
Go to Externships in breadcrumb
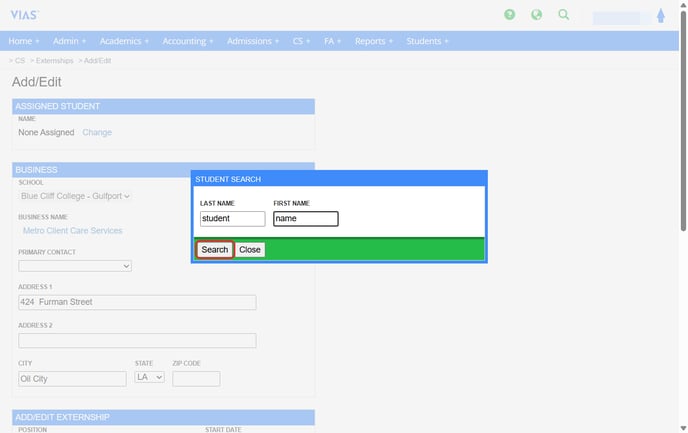(54, 61)
